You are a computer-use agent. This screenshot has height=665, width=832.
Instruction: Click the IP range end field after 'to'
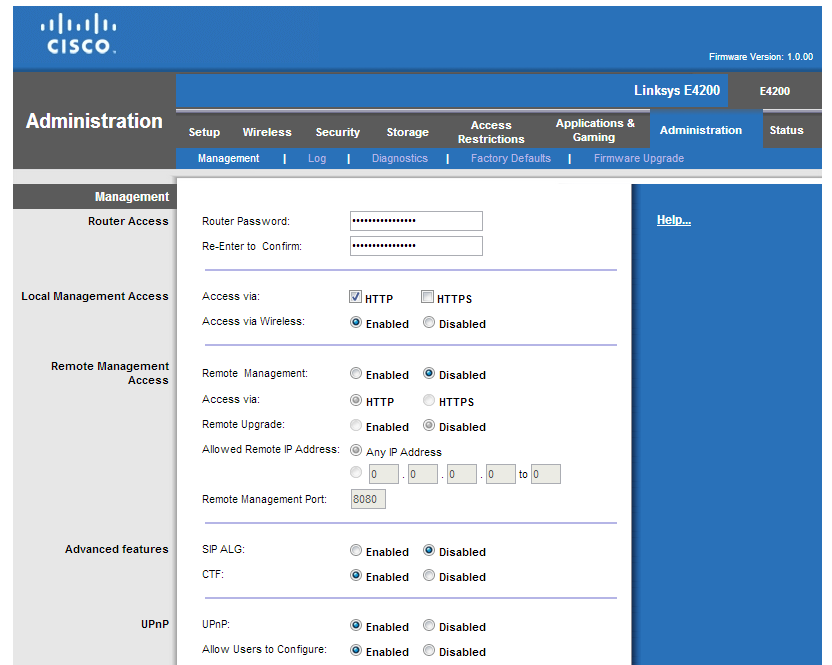click(545, 474)
